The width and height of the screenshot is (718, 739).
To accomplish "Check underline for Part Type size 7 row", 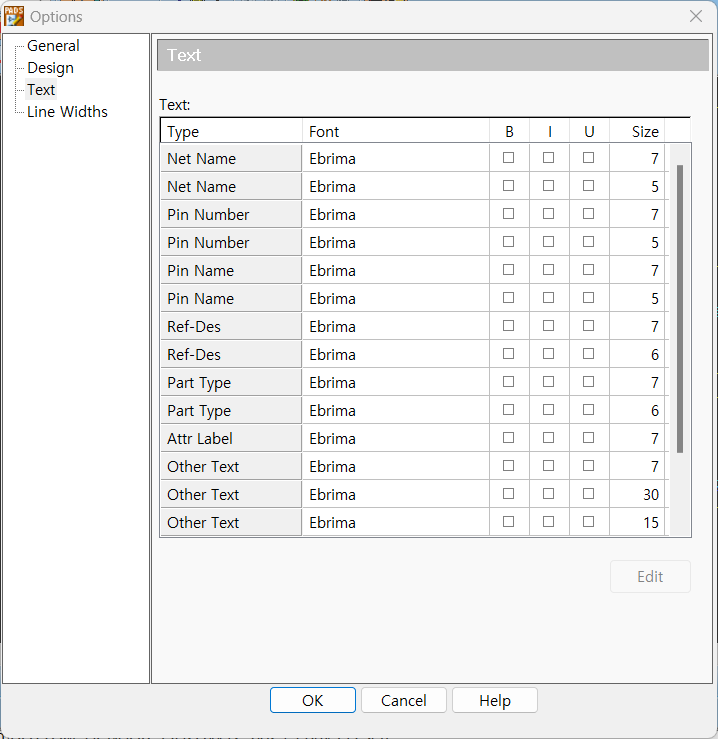I will [588, 382].
